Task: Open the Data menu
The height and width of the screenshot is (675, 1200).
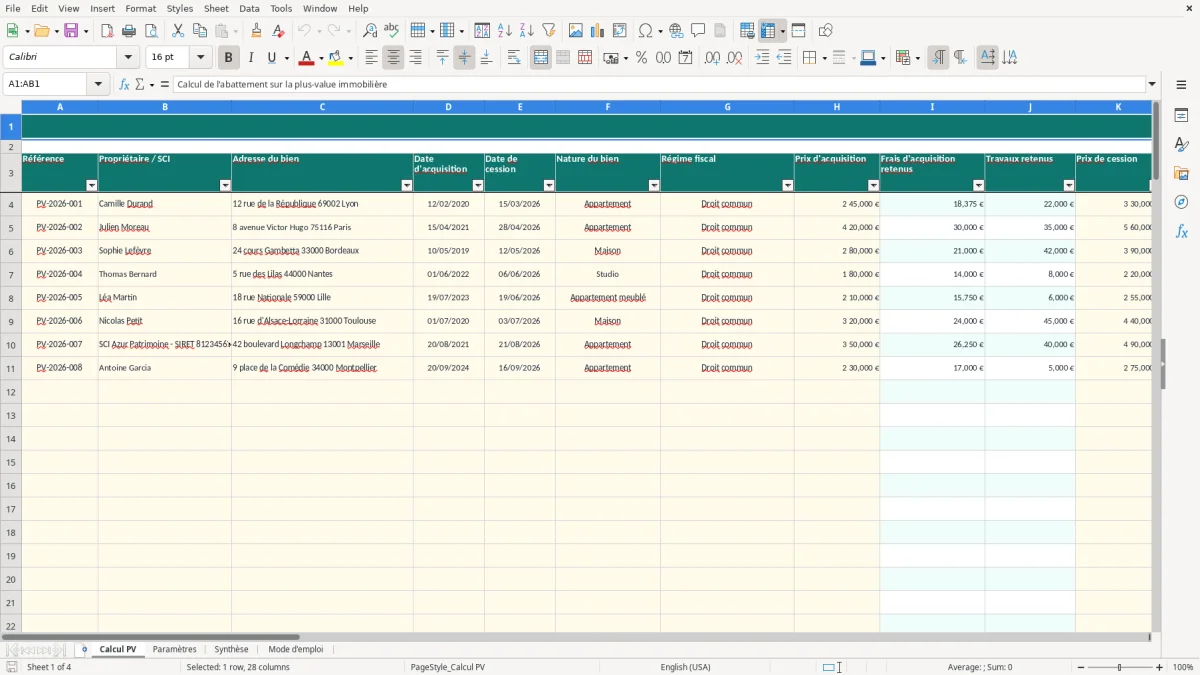Action: [249, 8]
